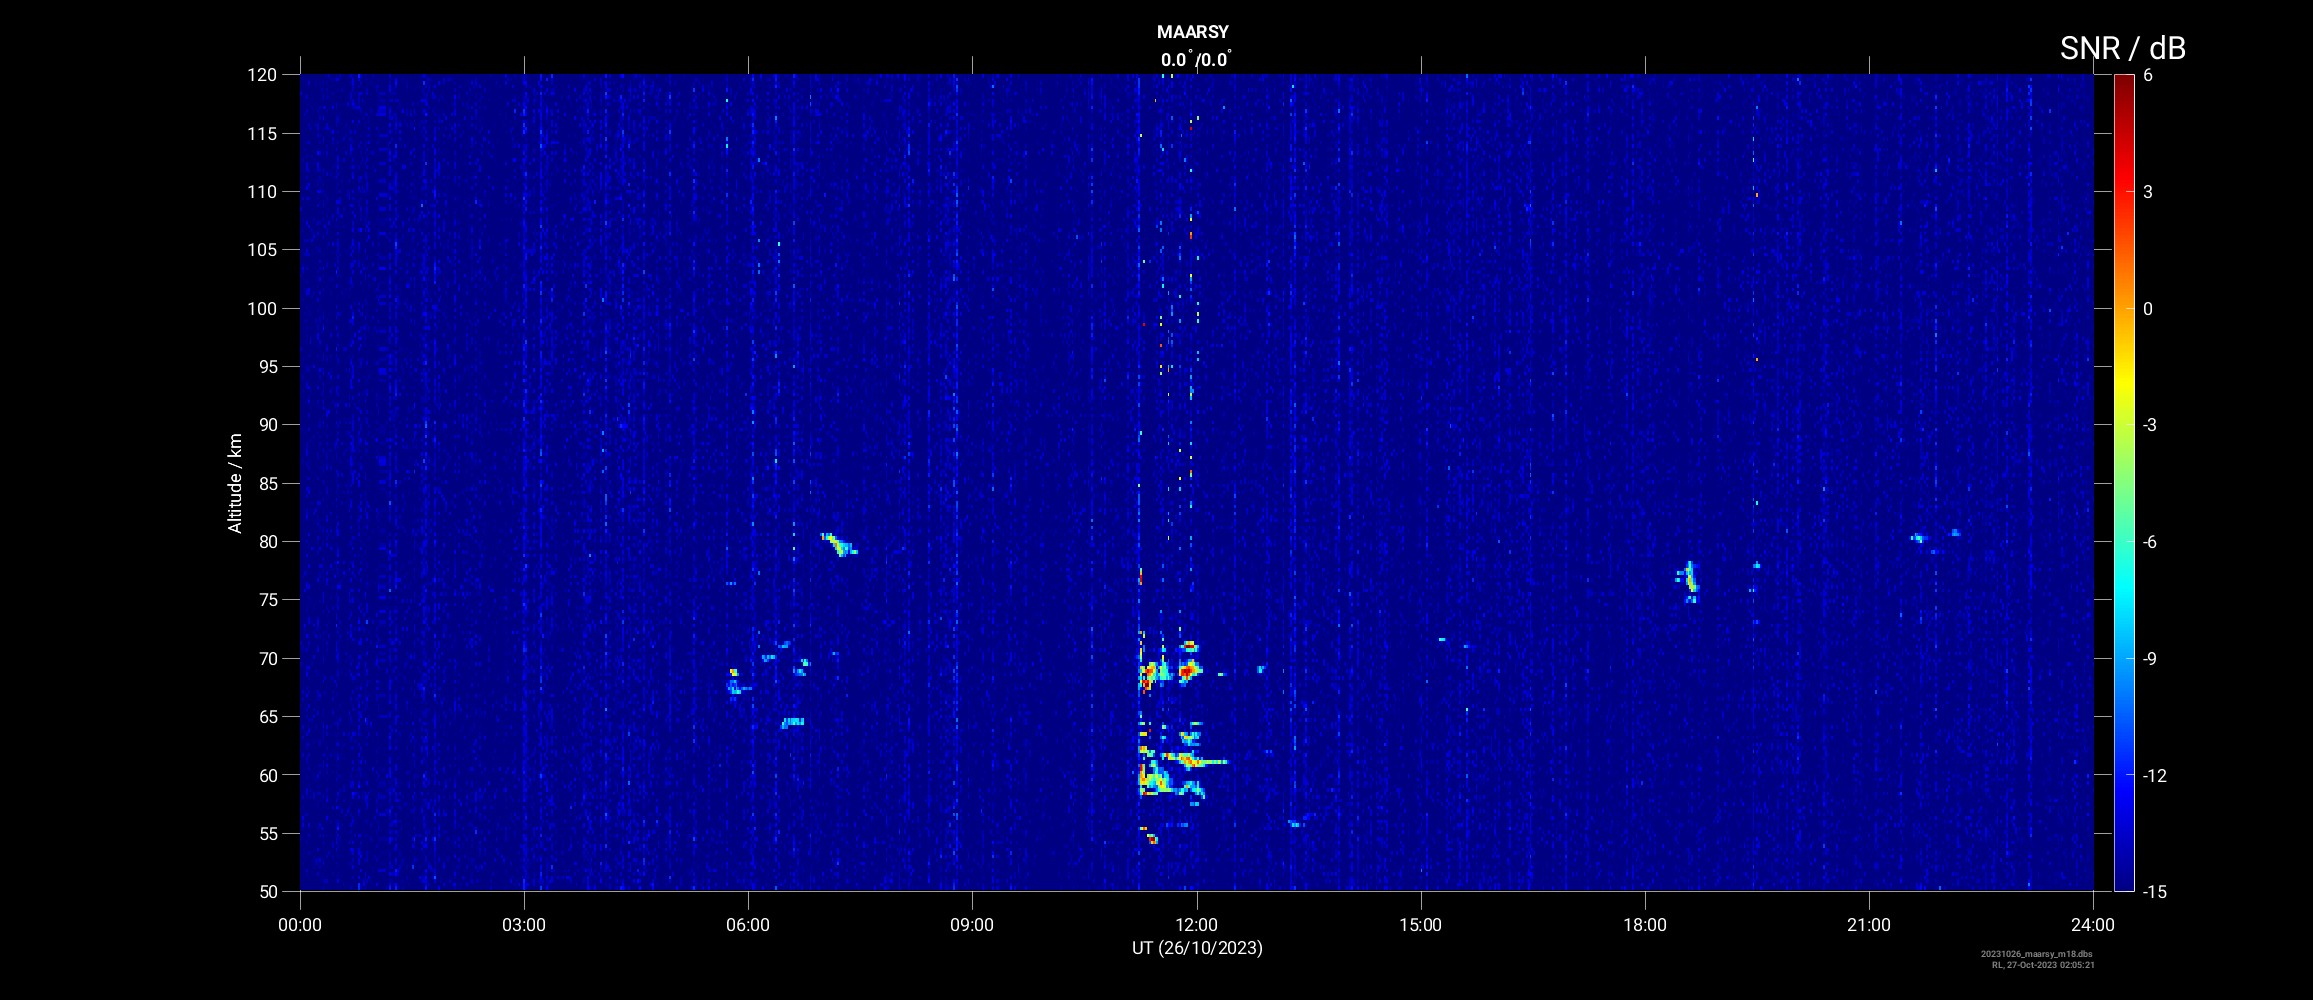Click the 20231026_maarsy_m18.dbs filename text
Viewport: 2313px width, 1000px height.
(x=2037, y=954)
